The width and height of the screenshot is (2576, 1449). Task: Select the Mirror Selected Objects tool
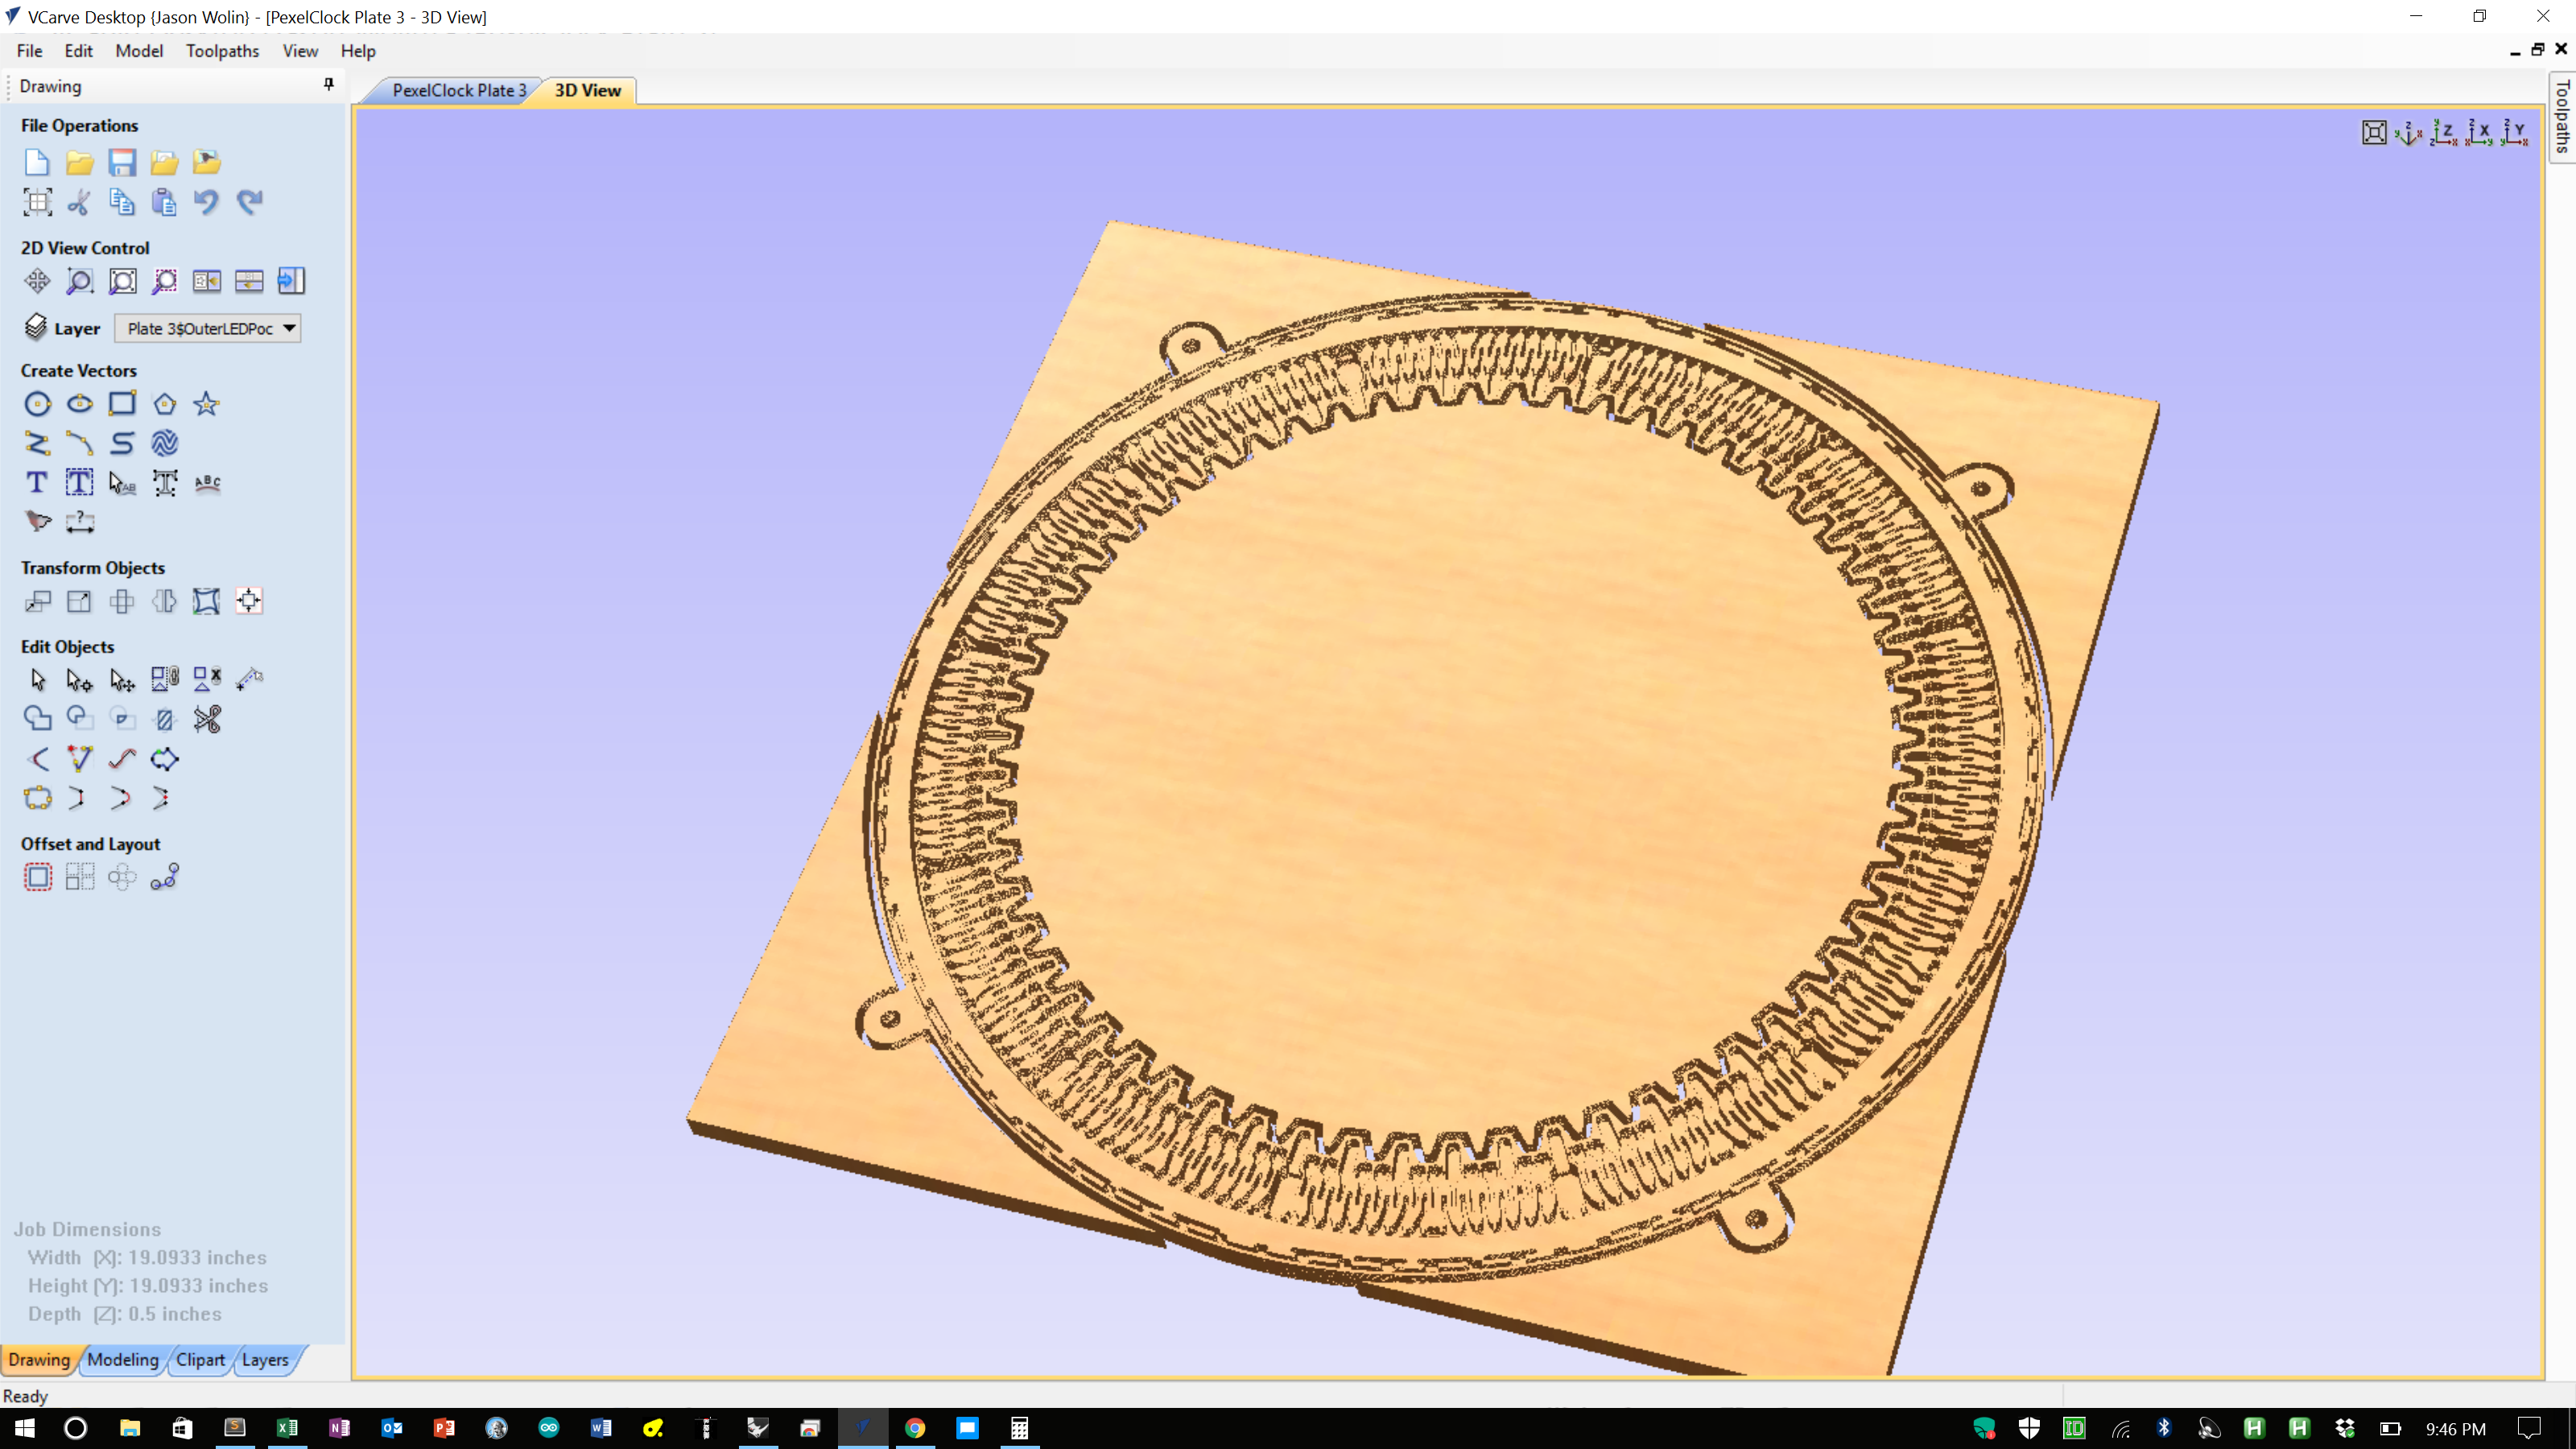pyautogui.click(x=164, y=601)
